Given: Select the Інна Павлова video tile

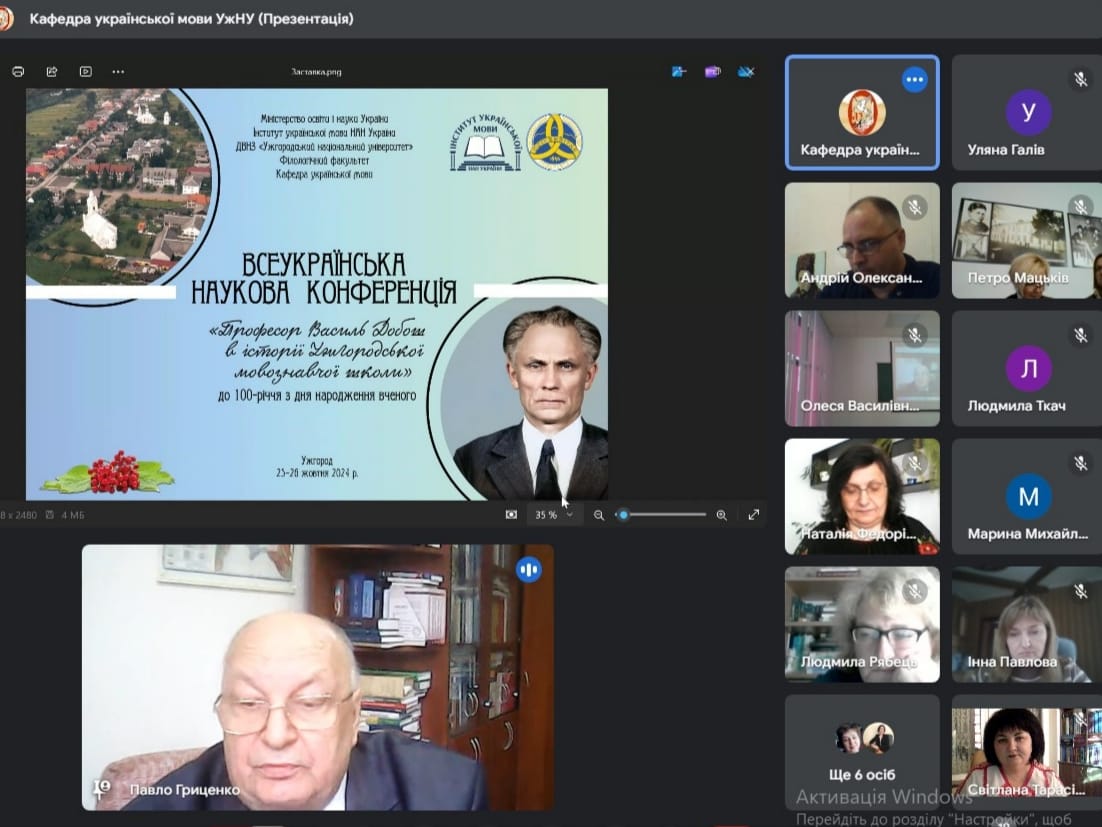Looking at the screenshot, I should point(1027,625).
